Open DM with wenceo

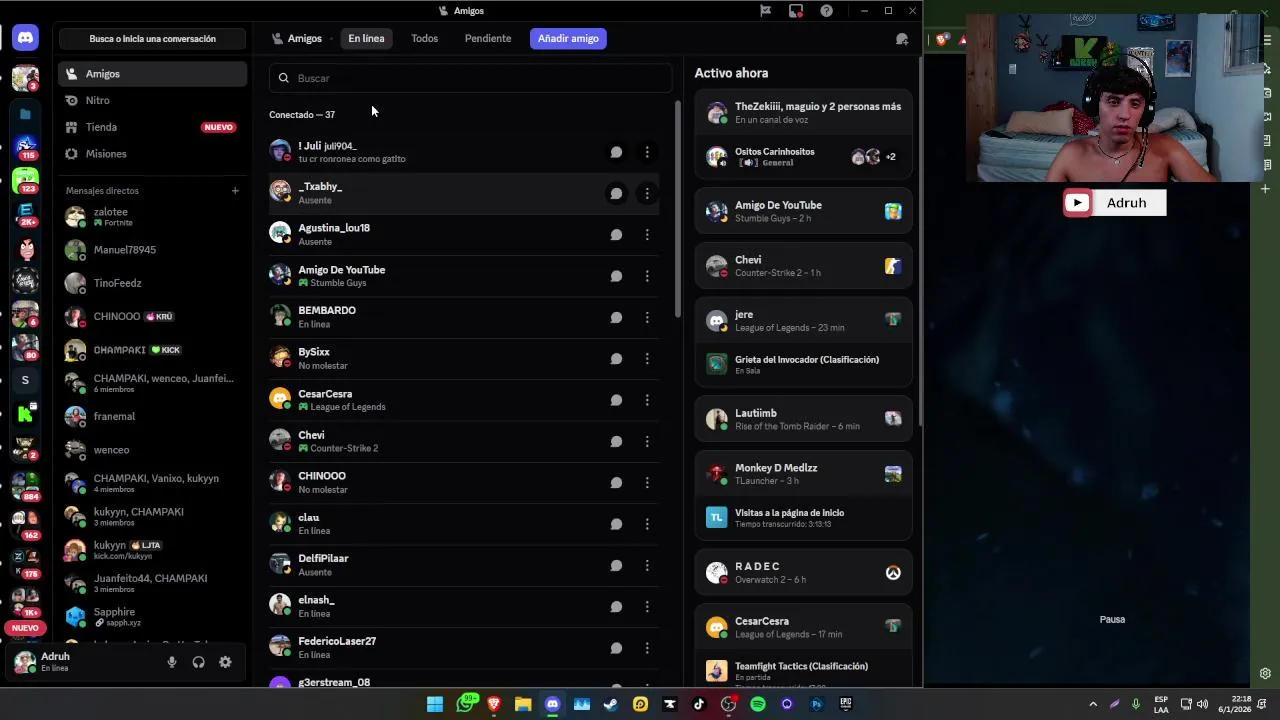152,450
